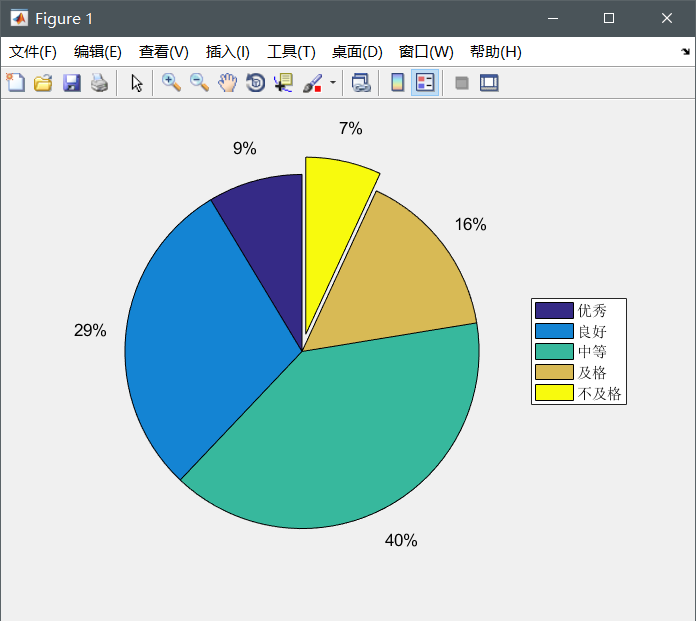Image resolution: width=696 pixels, height=621 pixels.
Task: Click the 及格 legend label
Action: coord(592,372)
